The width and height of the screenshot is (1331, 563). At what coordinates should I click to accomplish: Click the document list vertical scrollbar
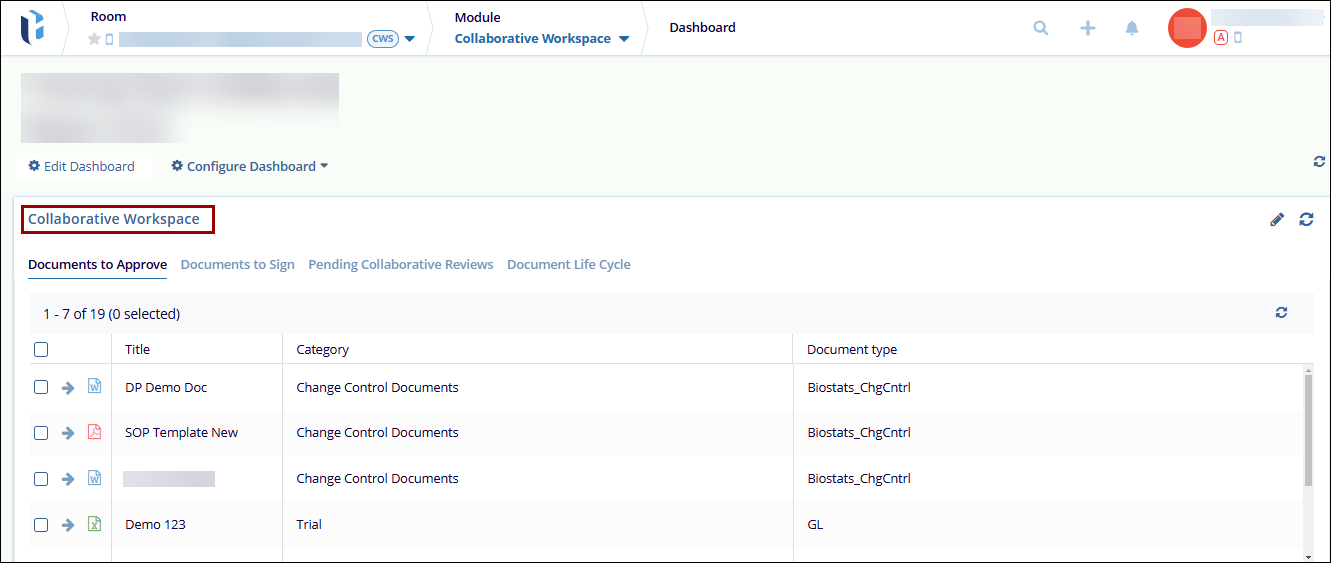point(1306,430)
